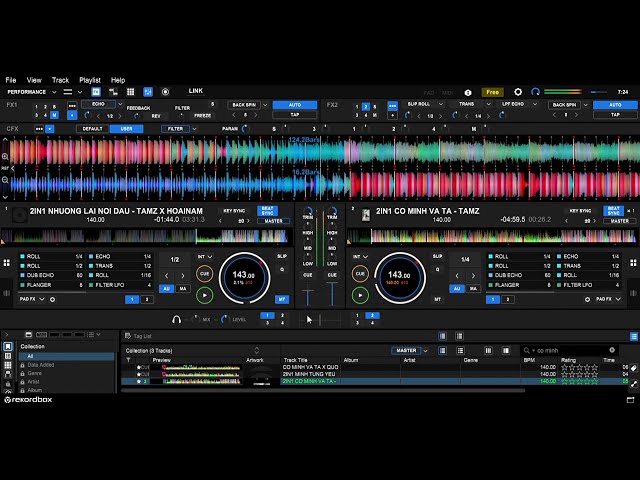Show the sampler grid icon
The image size is (640, 480).
tap(131, 92)
